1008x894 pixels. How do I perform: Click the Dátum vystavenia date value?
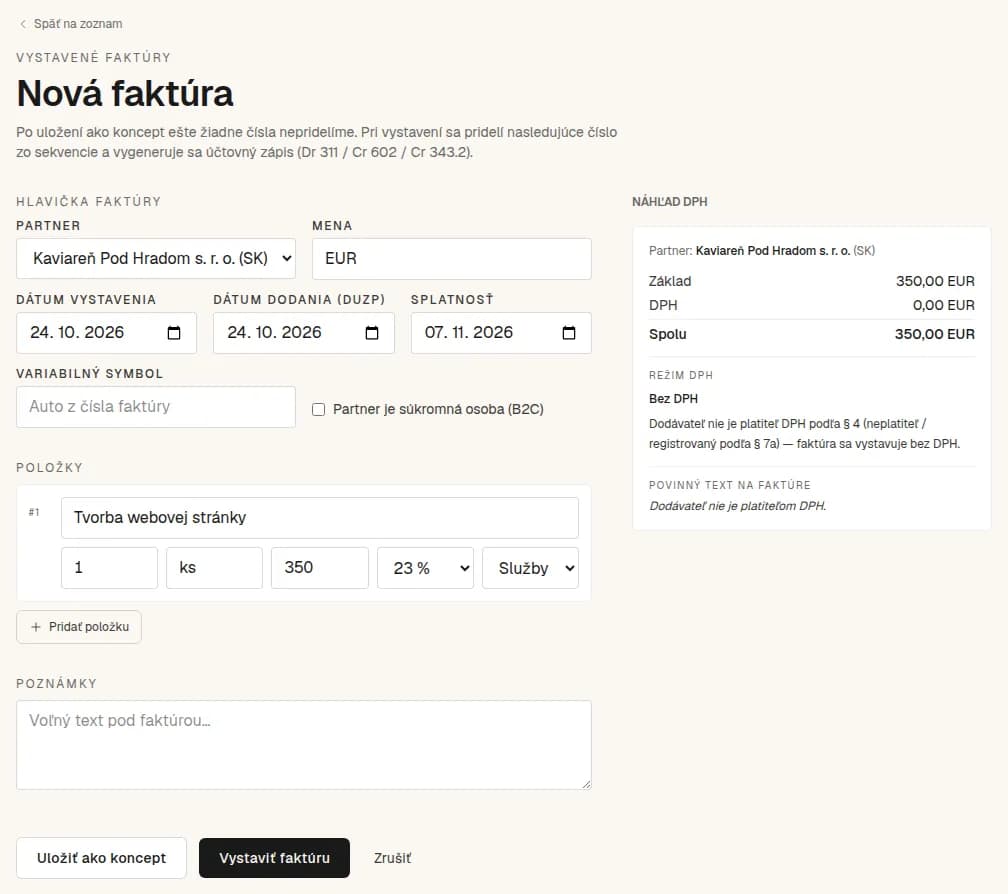[77, 332]
